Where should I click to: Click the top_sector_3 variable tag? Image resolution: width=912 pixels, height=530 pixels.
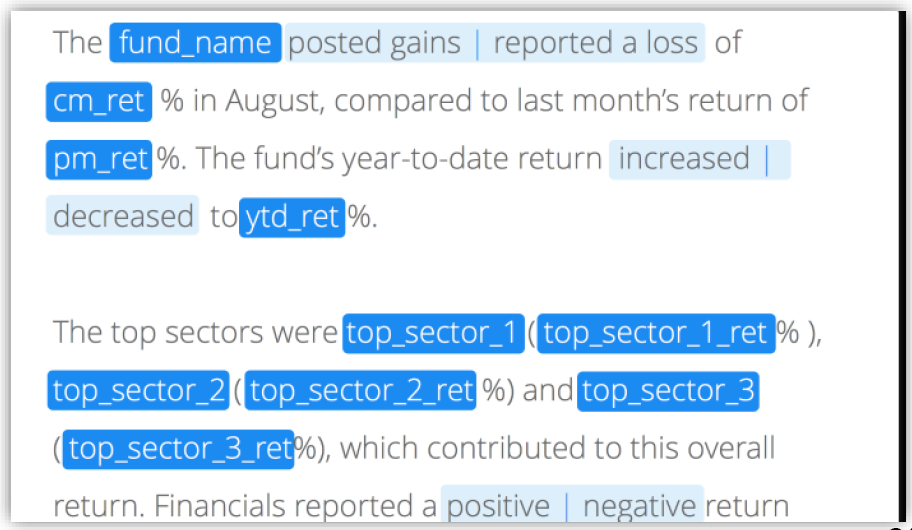(668, 390)
